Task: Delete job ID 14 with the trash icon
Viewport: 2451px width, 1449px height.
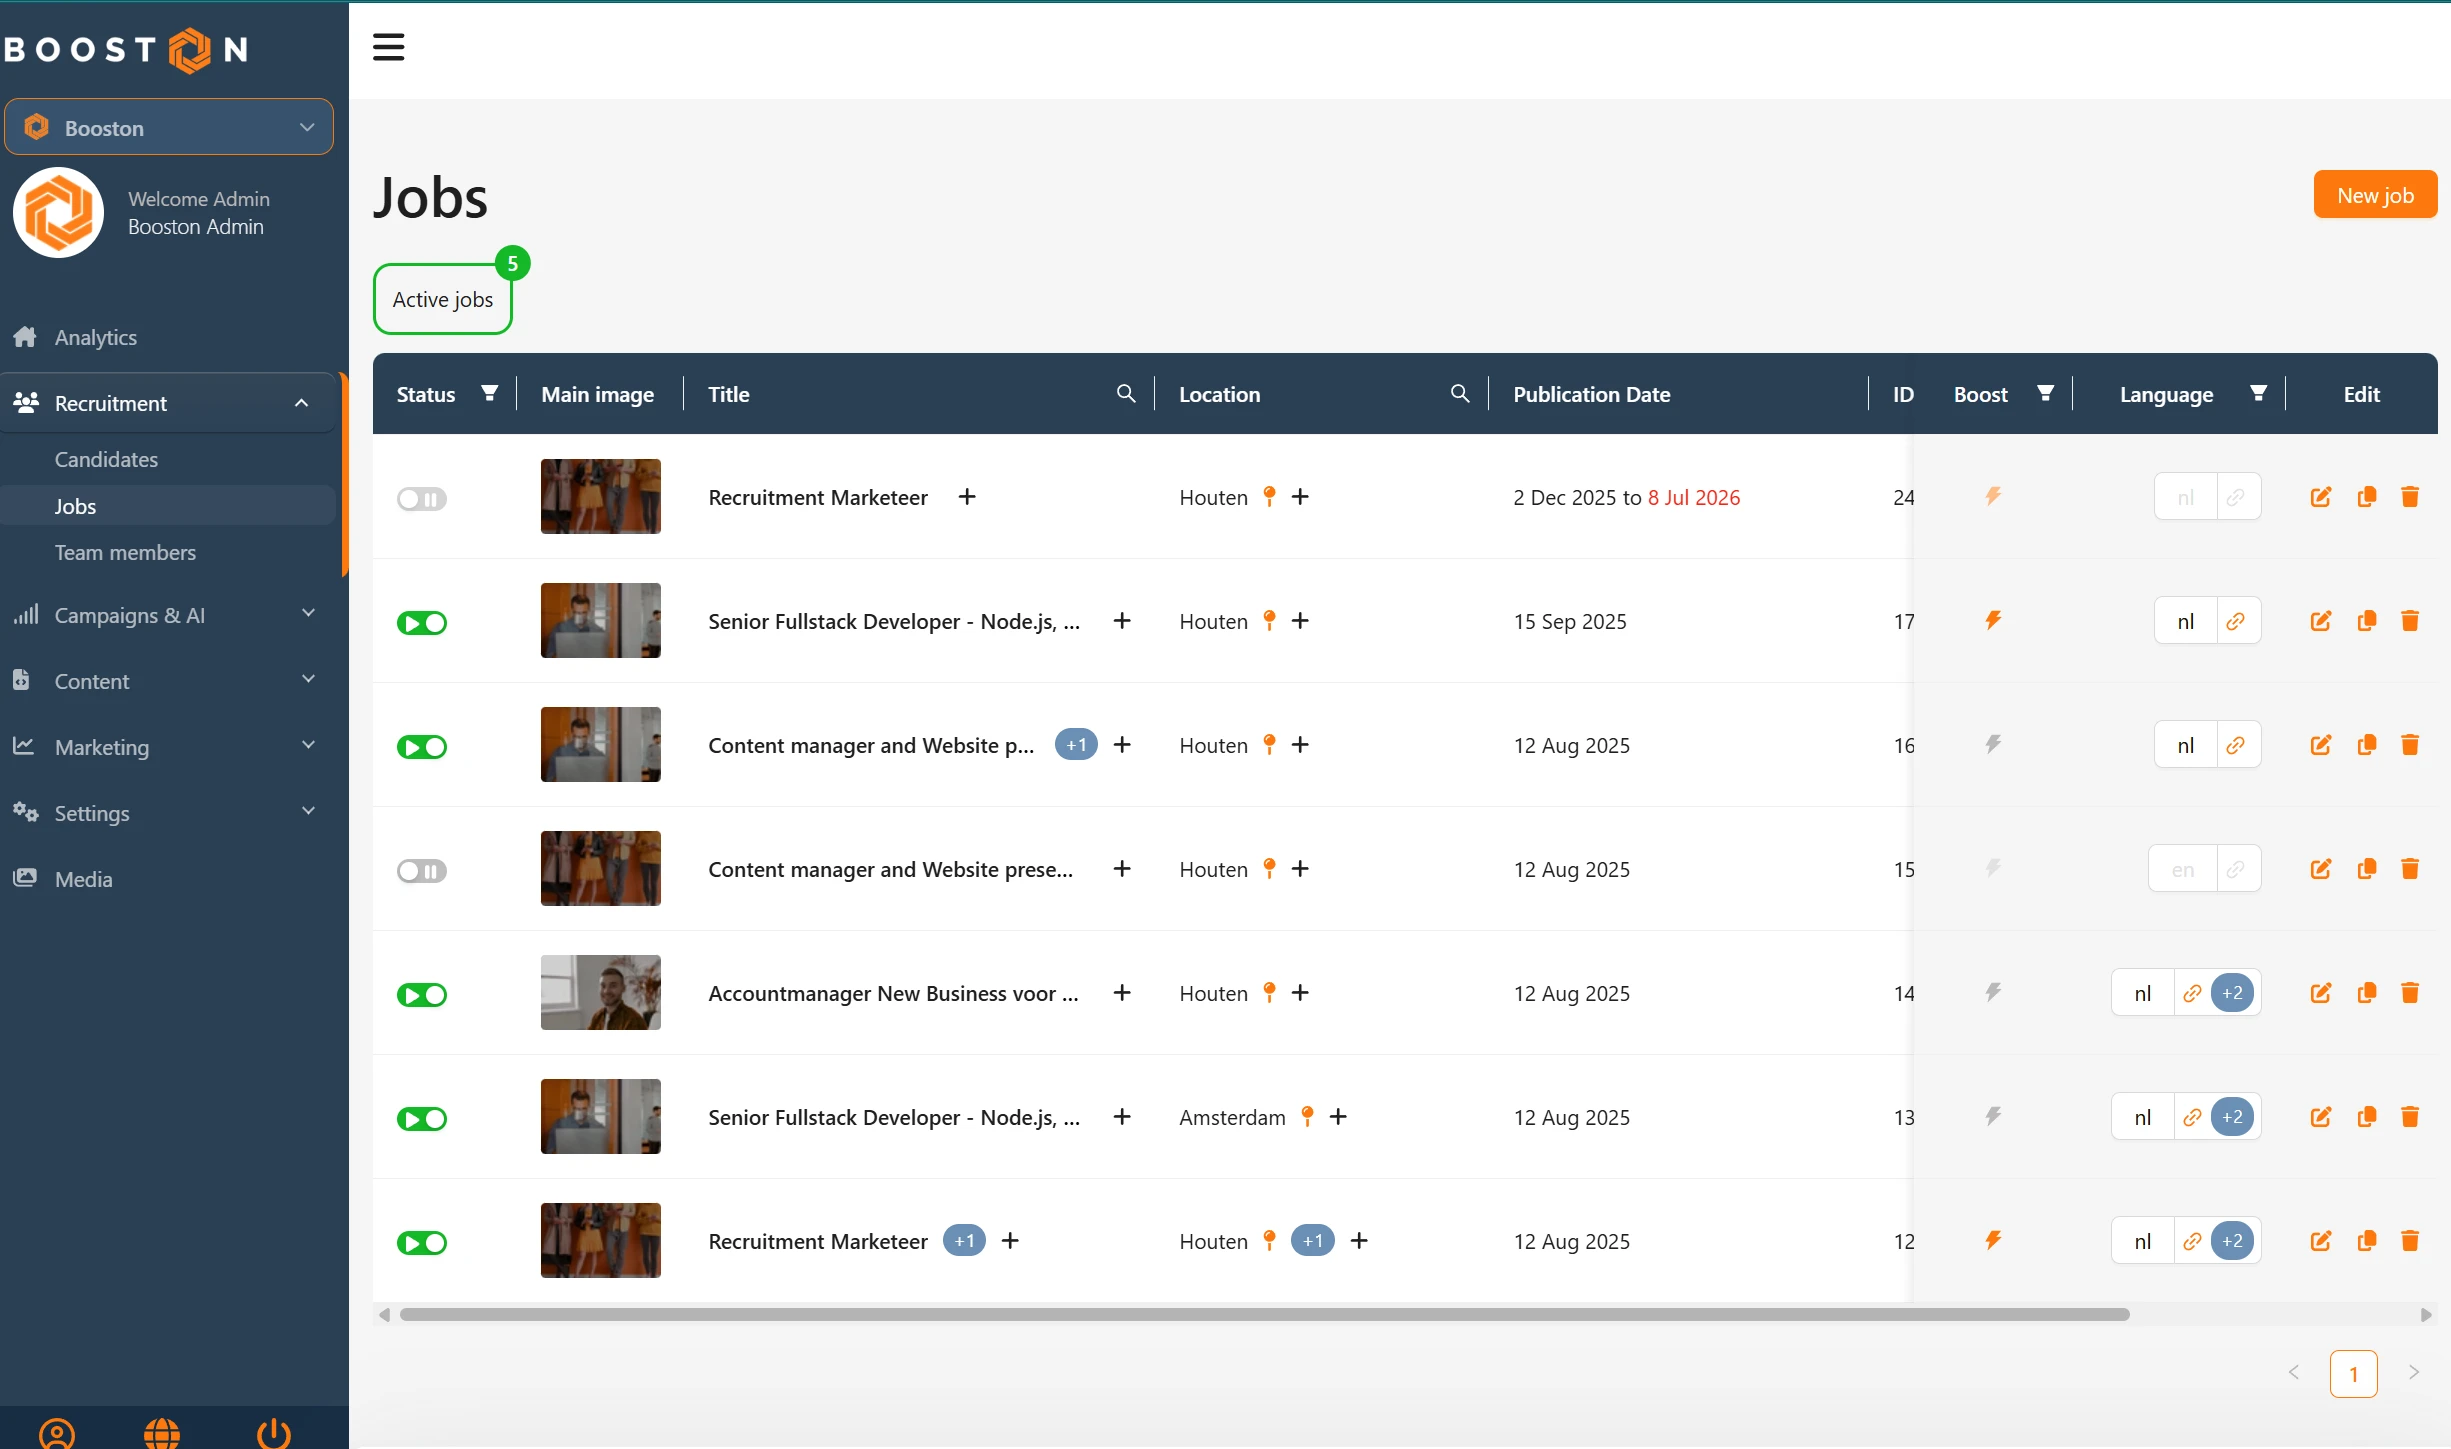Action: pos(2409,993)
